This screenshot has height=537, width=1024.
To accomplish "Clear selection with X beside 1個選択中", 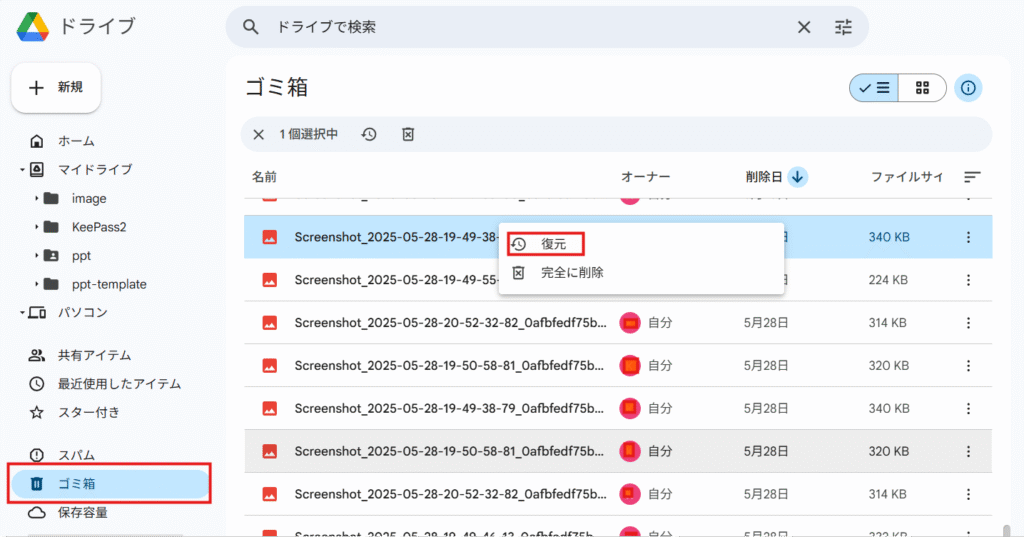I will (259, 135).
